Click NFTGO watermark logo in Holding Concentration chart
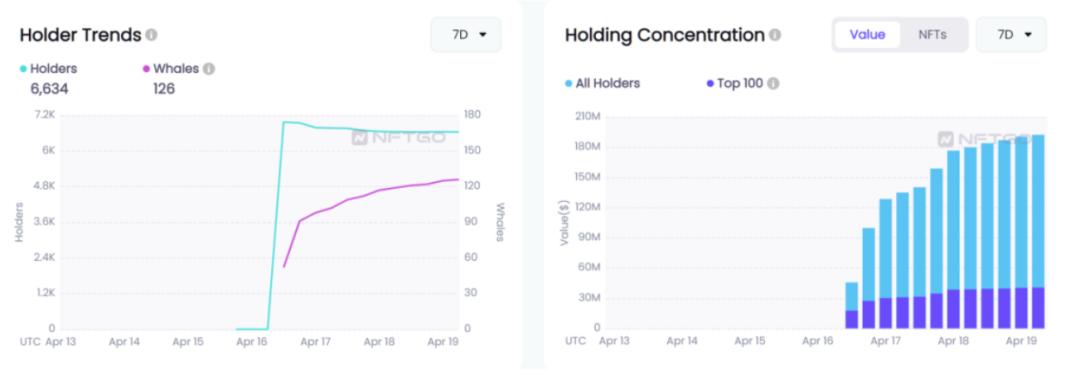This screenshot has height=375, width=1080. tap(984, 139)
